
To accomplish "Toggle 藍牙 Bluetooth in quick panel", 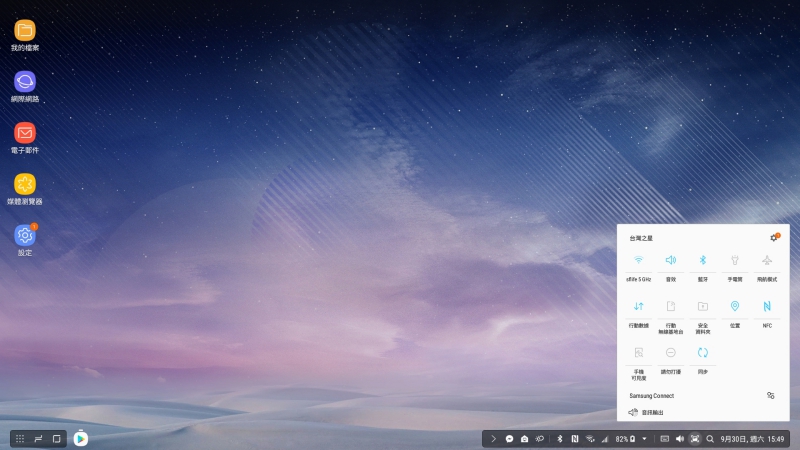I will pyautogui.click(x=703, y=260).
